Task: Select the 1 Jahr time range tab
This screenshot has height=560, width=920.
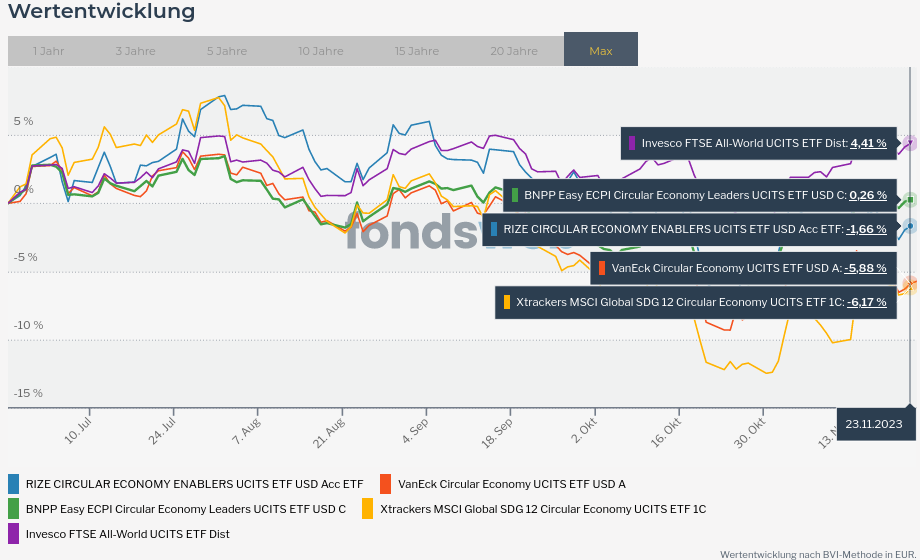Action: point(49,51)
